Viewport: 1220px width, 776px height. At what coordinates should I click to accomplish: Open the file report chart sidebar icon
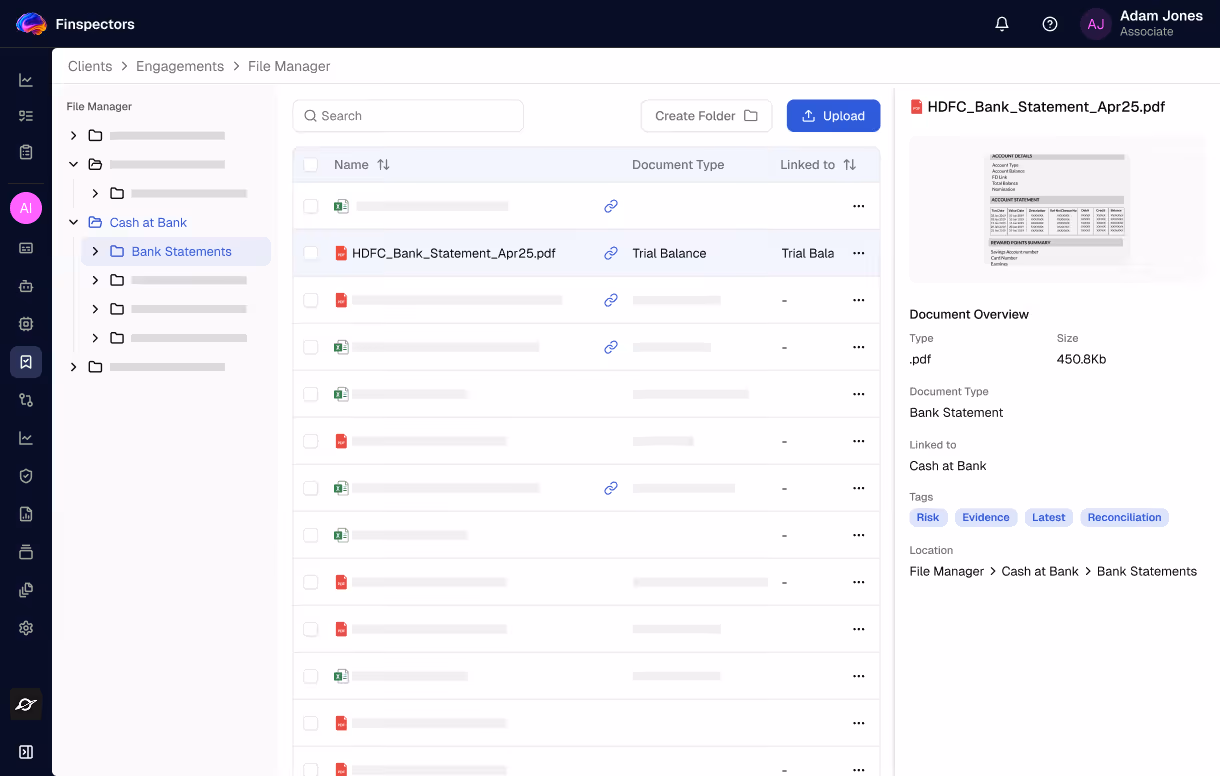click(x=26, y=514)
